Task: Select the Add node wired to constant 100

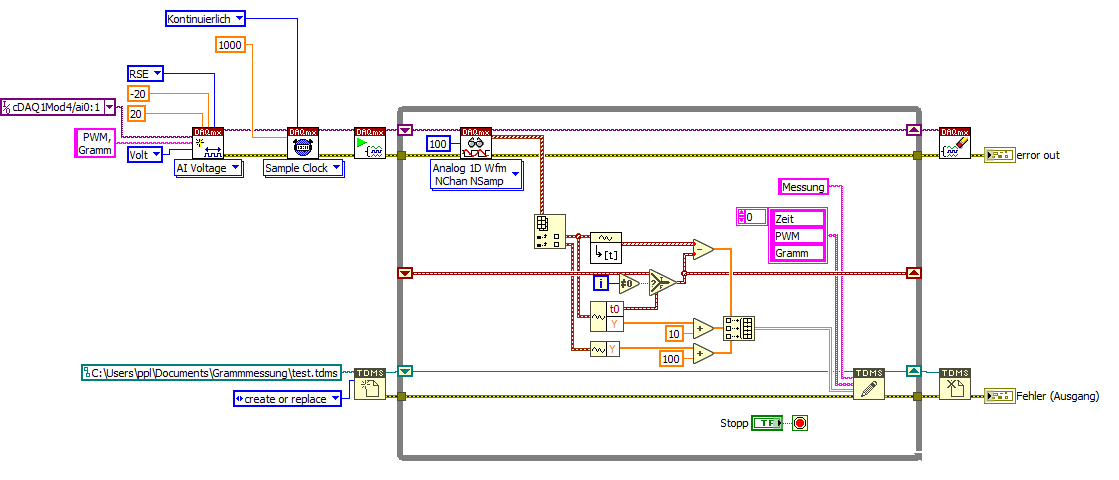Action: coord(704,354)
